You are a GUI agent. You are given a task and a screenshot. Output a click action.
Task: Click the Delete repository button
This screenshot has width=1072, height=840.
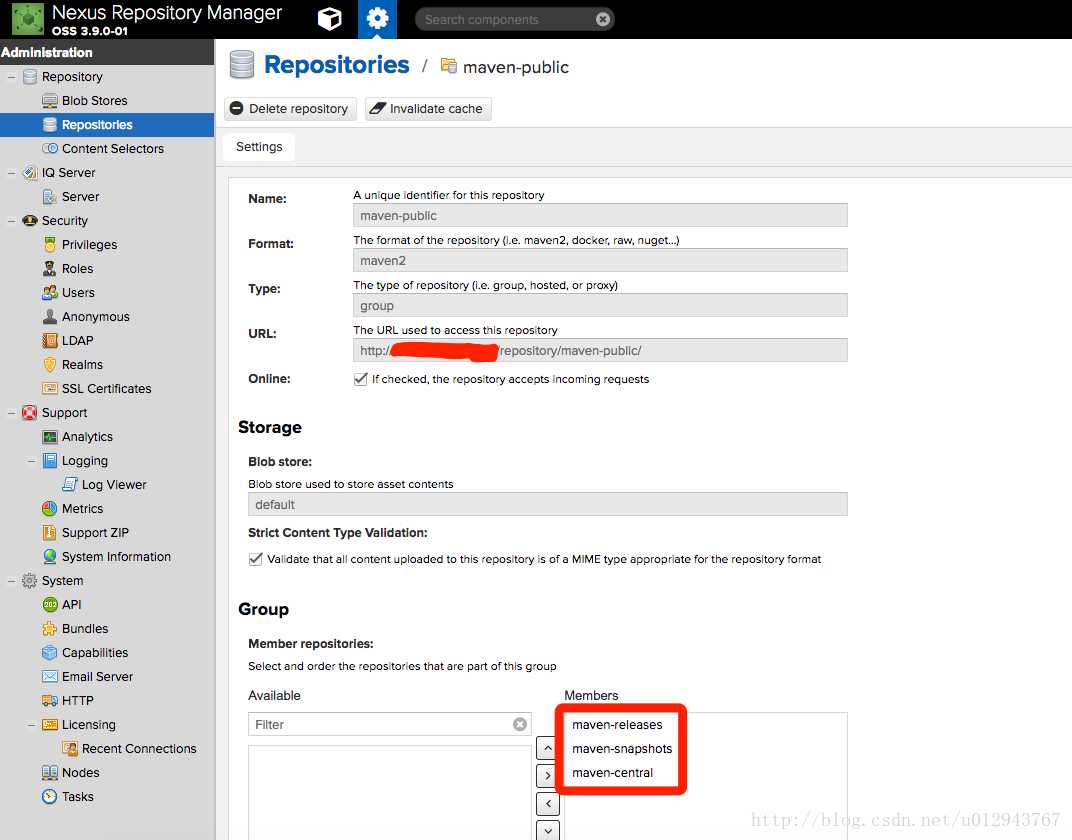[290, 109]
